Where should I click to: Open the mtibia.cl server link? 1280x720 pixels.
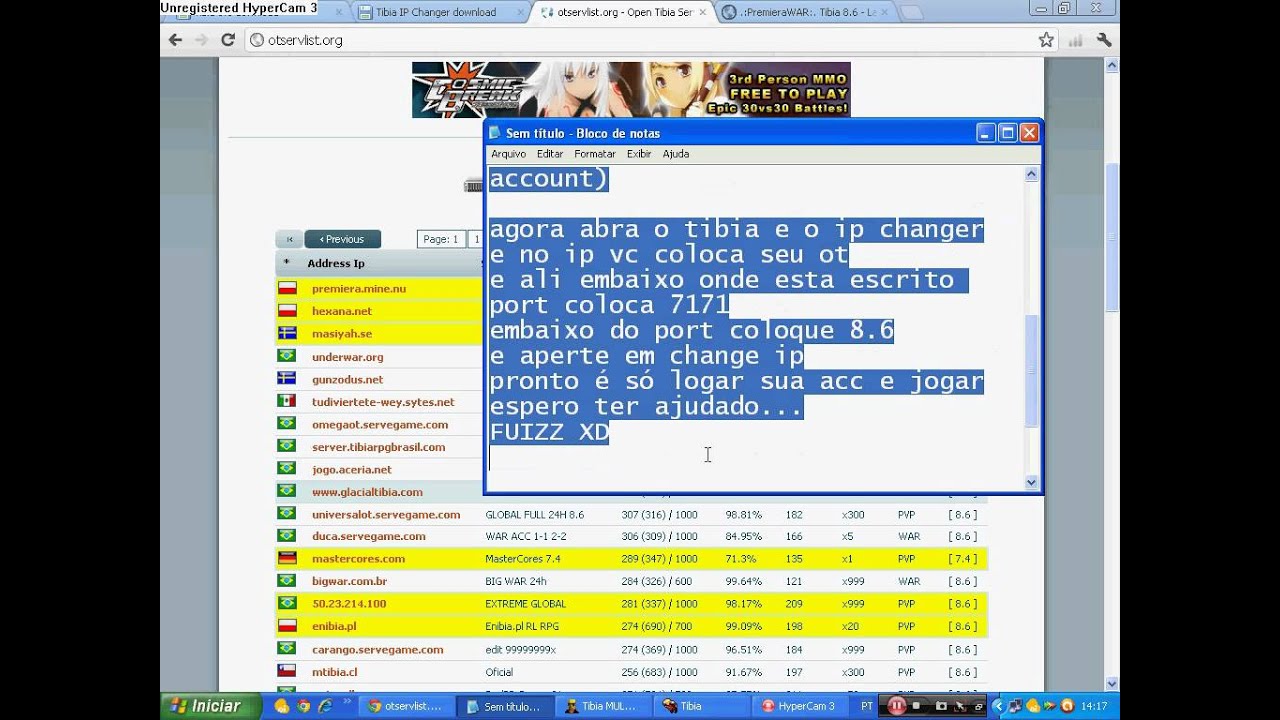(335, 672)
